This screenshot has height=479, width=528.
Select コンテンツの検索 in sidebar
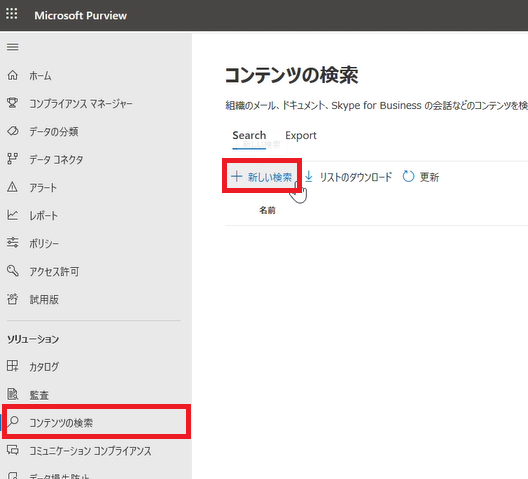point(96,422)
